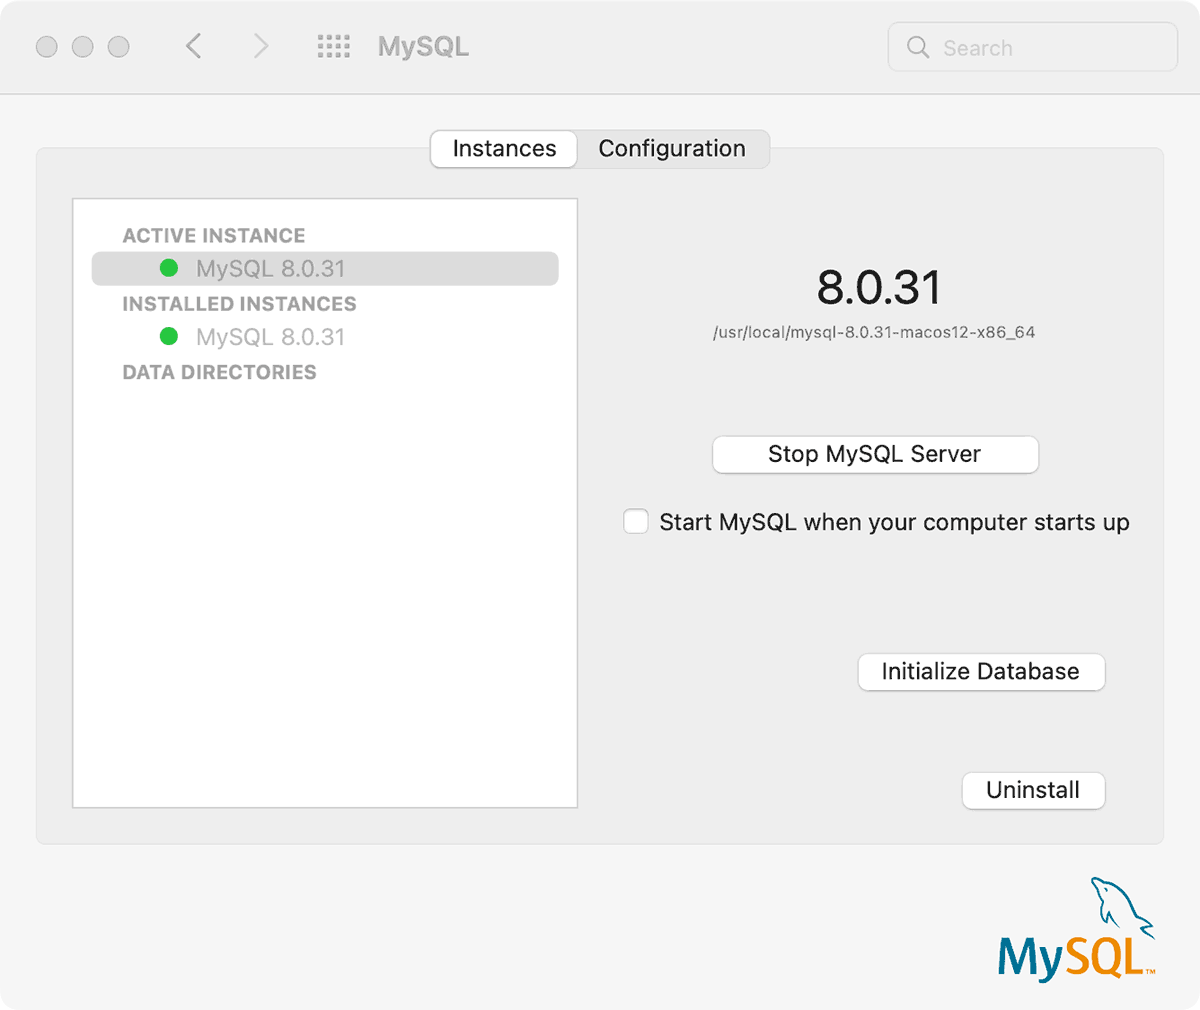Select MySQL 8.0.31 under Installed Instances
Viewport: 1200px width, 1010px height.
pyautogui.click(x=271, y=337)
